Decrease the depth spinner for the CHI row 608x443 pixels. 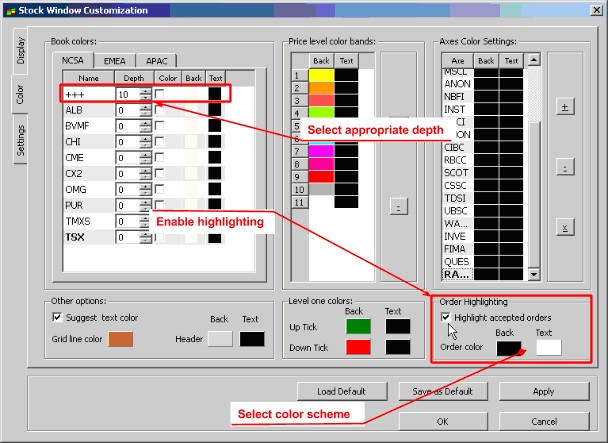pyautogui.click(x=146, y=145)
